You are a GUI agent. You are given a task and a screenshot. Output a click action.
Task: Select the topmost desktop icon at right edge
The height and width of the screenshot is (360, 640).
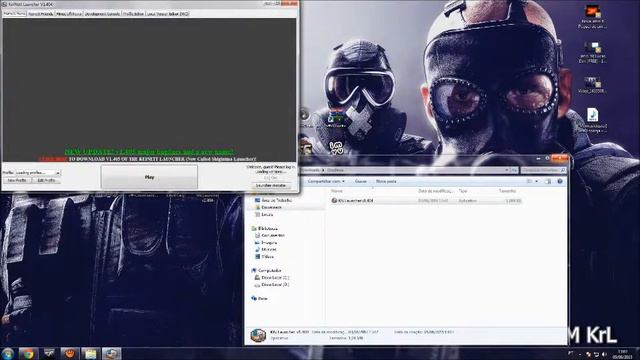[592, 18]
